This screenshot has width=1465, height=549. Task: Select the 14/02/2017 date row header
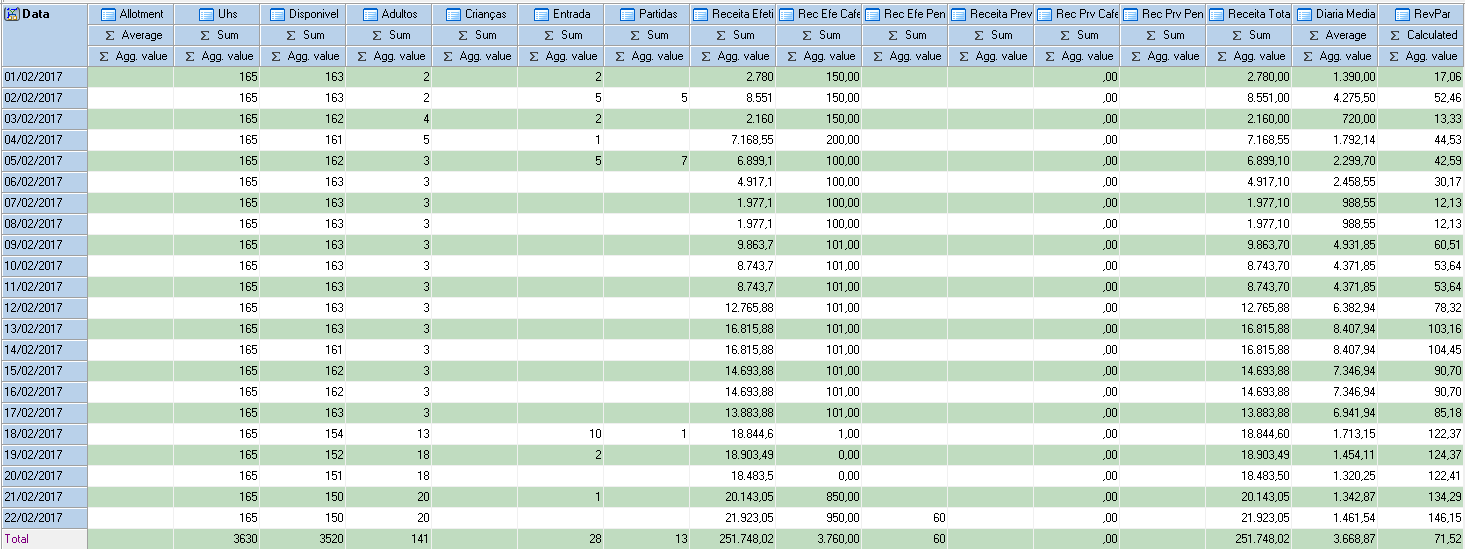pyautogui.click(x=44, y=350)
